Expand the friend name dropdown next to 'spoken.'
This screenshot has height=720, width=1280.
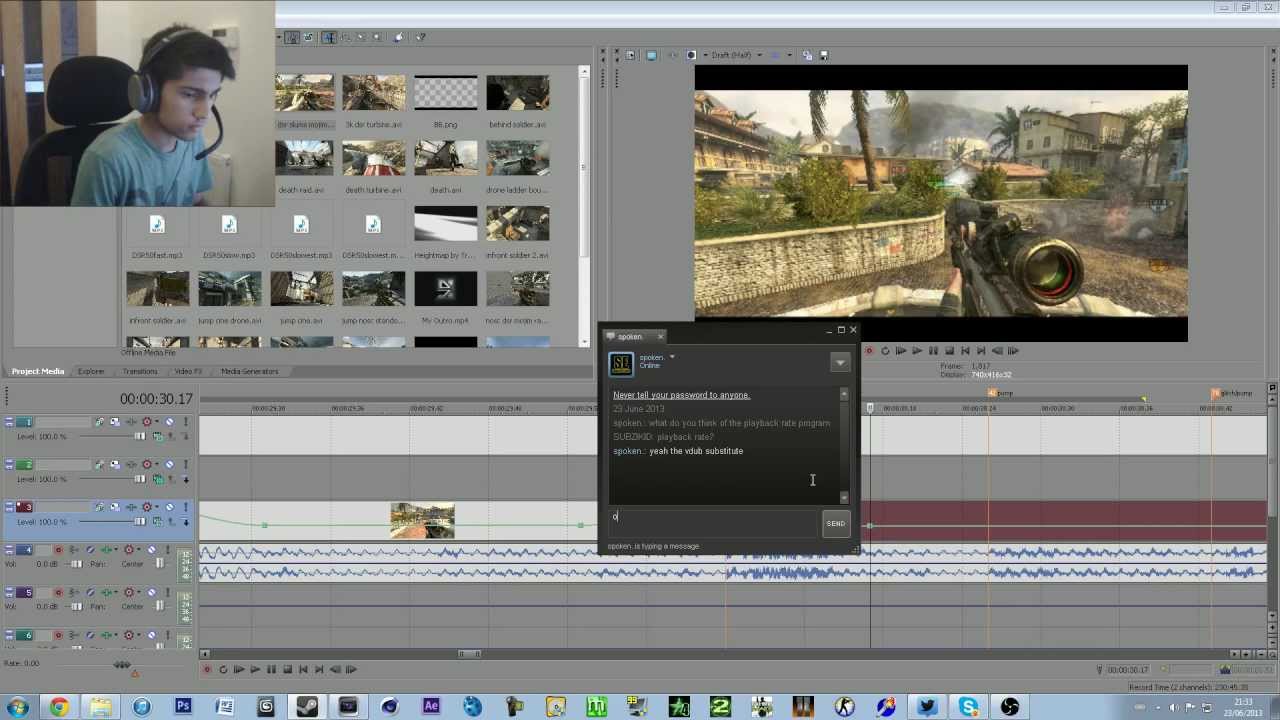coord(672,357)
